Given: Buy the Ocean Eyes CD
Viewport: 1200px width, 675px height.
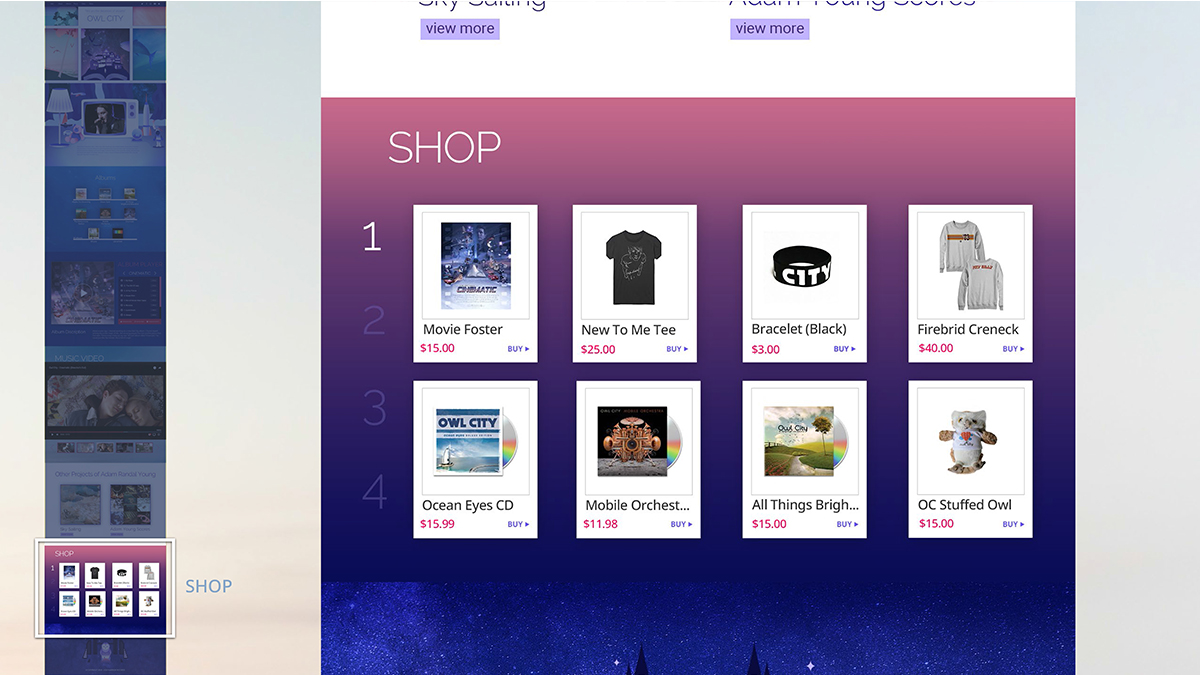Looking at the screenshot, I should [x=518, y=524].
